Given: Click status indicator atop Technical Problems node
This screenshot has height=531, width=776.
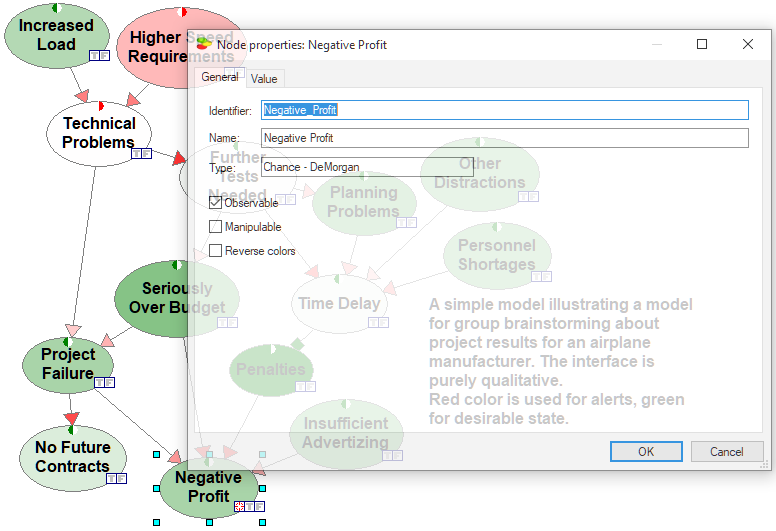Looking at the screenshot, I should pos(99,106).
